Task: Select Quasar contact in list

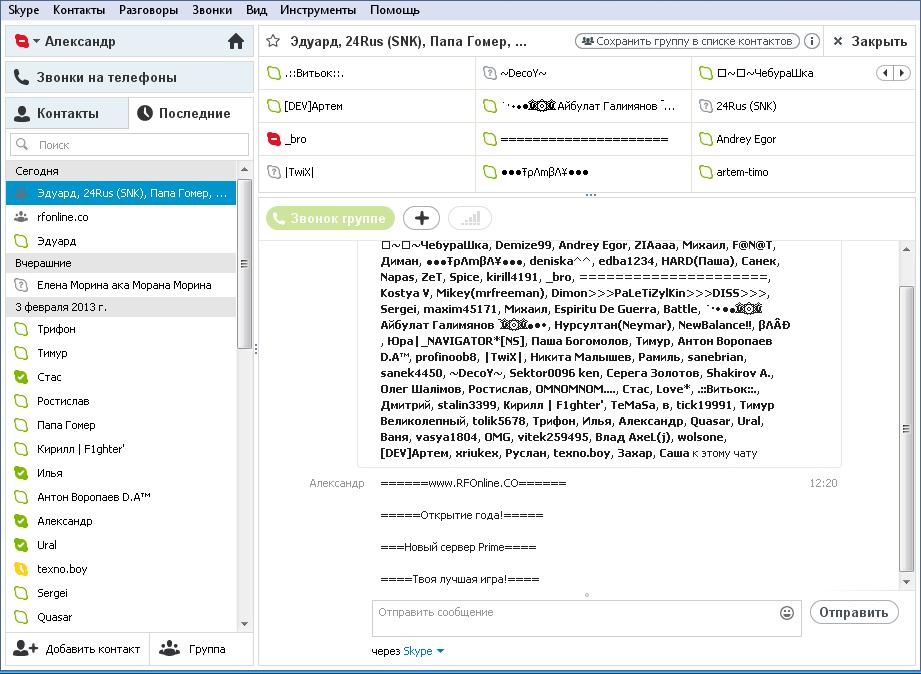Action: point(121,617)
